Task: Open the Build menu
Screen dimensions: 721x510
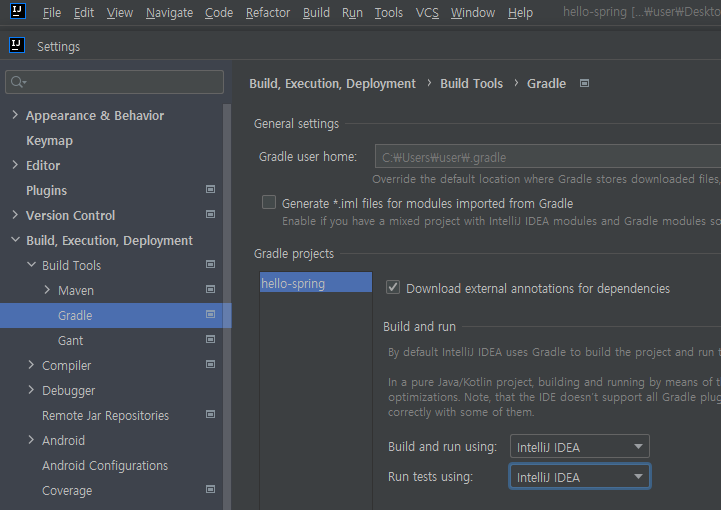Action: (x=316, y=12)
